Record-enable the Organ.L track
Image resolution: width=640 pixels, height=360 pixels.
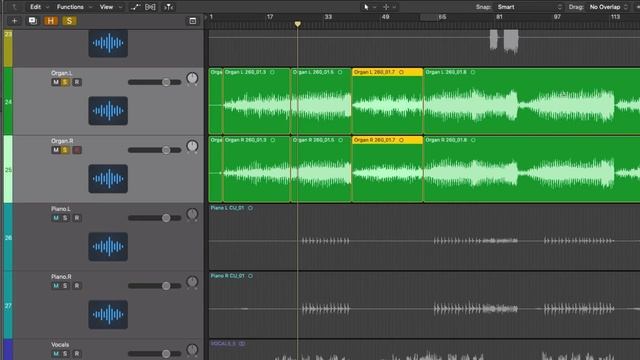[x=77, y=82]
